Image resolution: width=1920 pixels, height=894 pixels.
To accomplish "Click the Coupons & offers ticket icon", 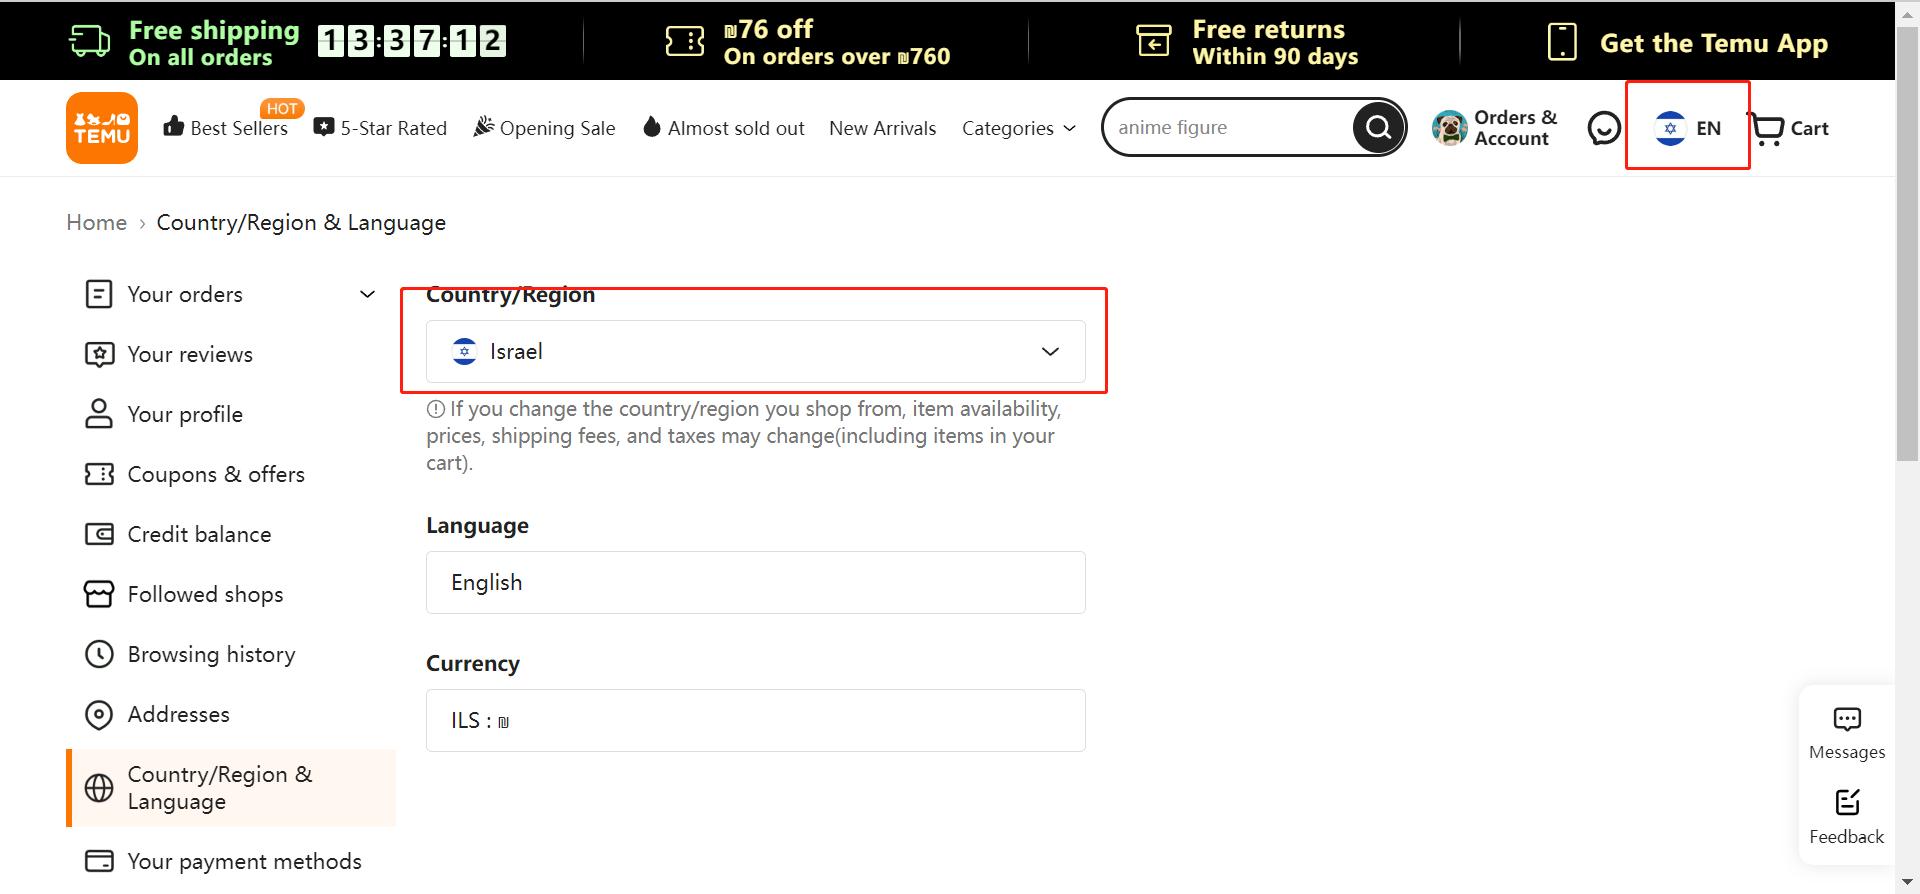I will point(99,474).
